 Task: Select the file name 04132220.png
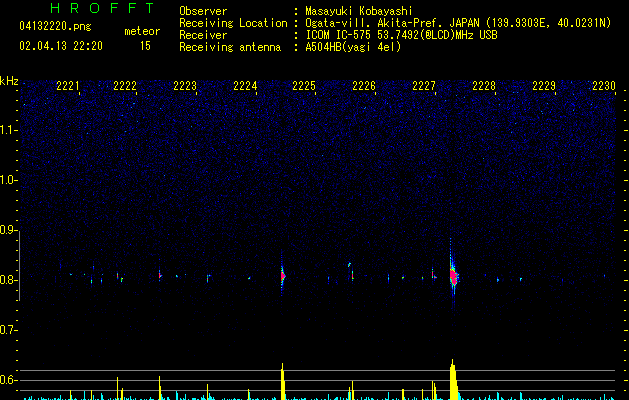tap(55, 26)
